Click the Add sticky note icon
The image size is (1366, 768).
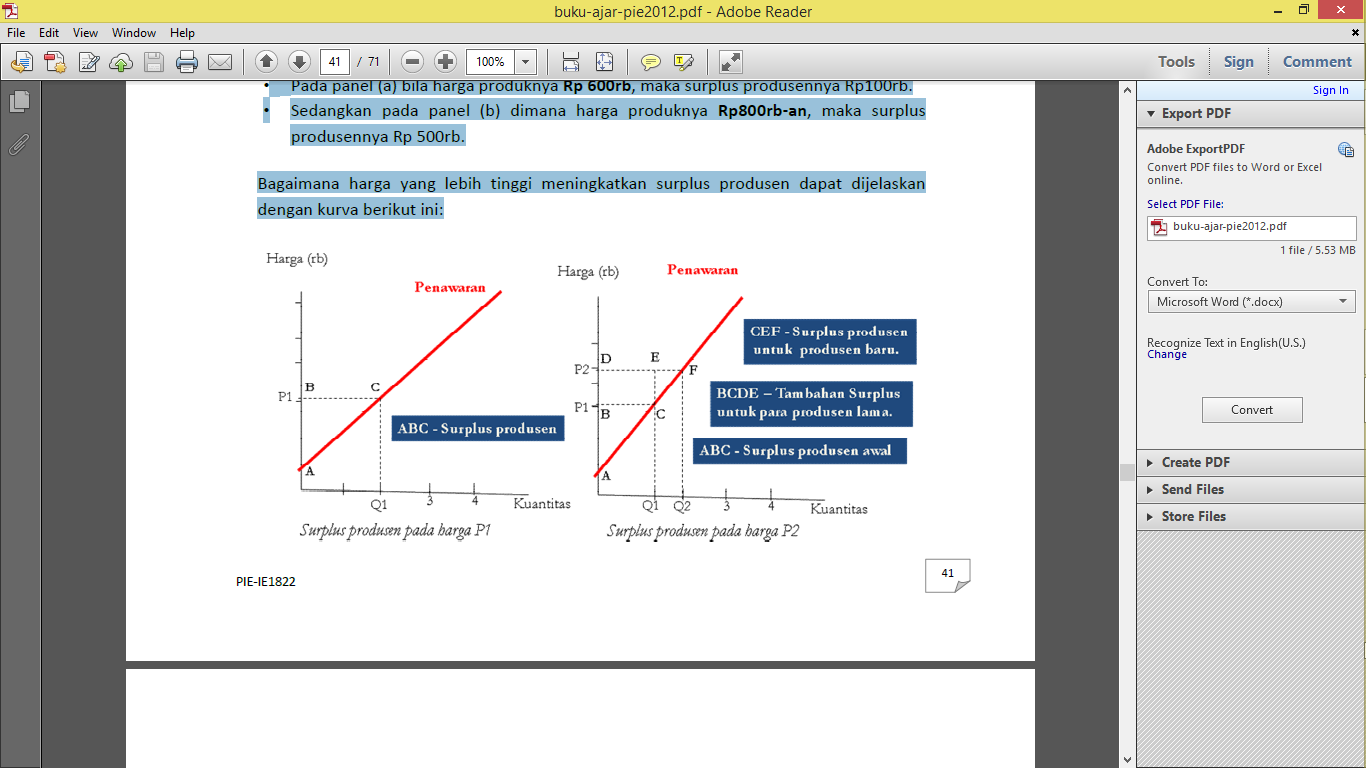point(651,62)
